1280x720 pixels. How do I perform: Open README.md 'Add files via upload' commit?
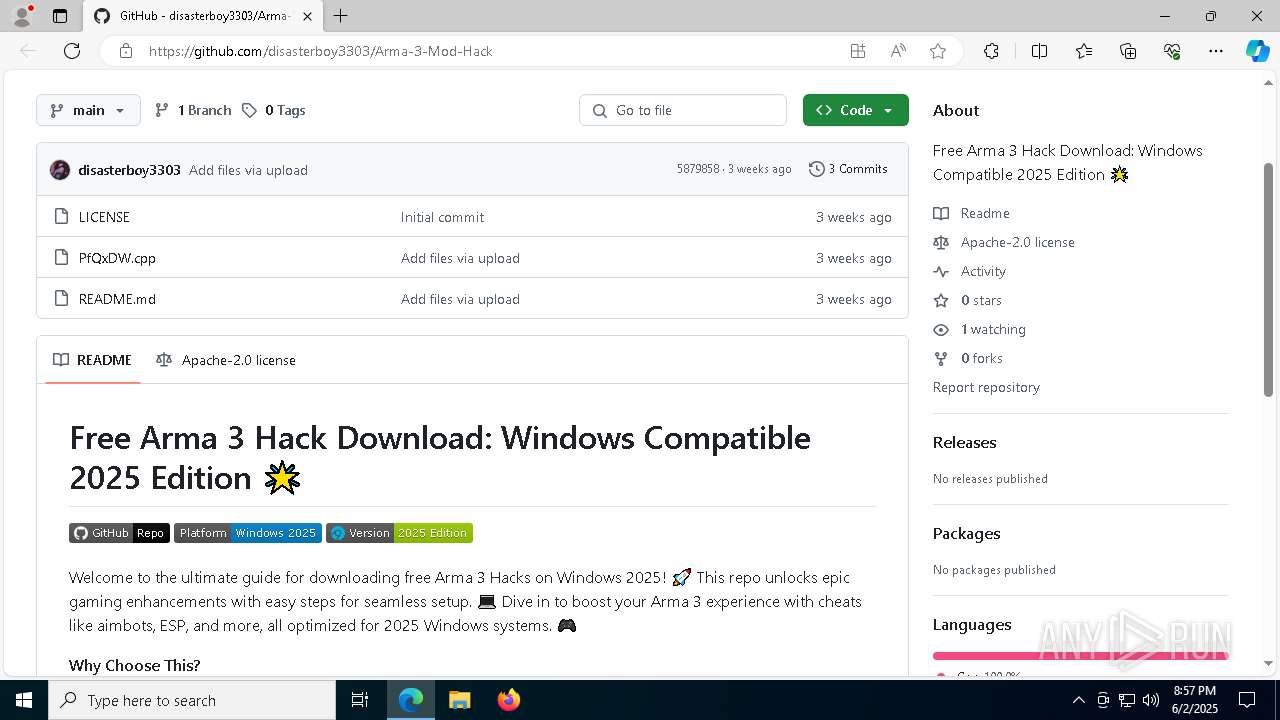pos(460,299)
